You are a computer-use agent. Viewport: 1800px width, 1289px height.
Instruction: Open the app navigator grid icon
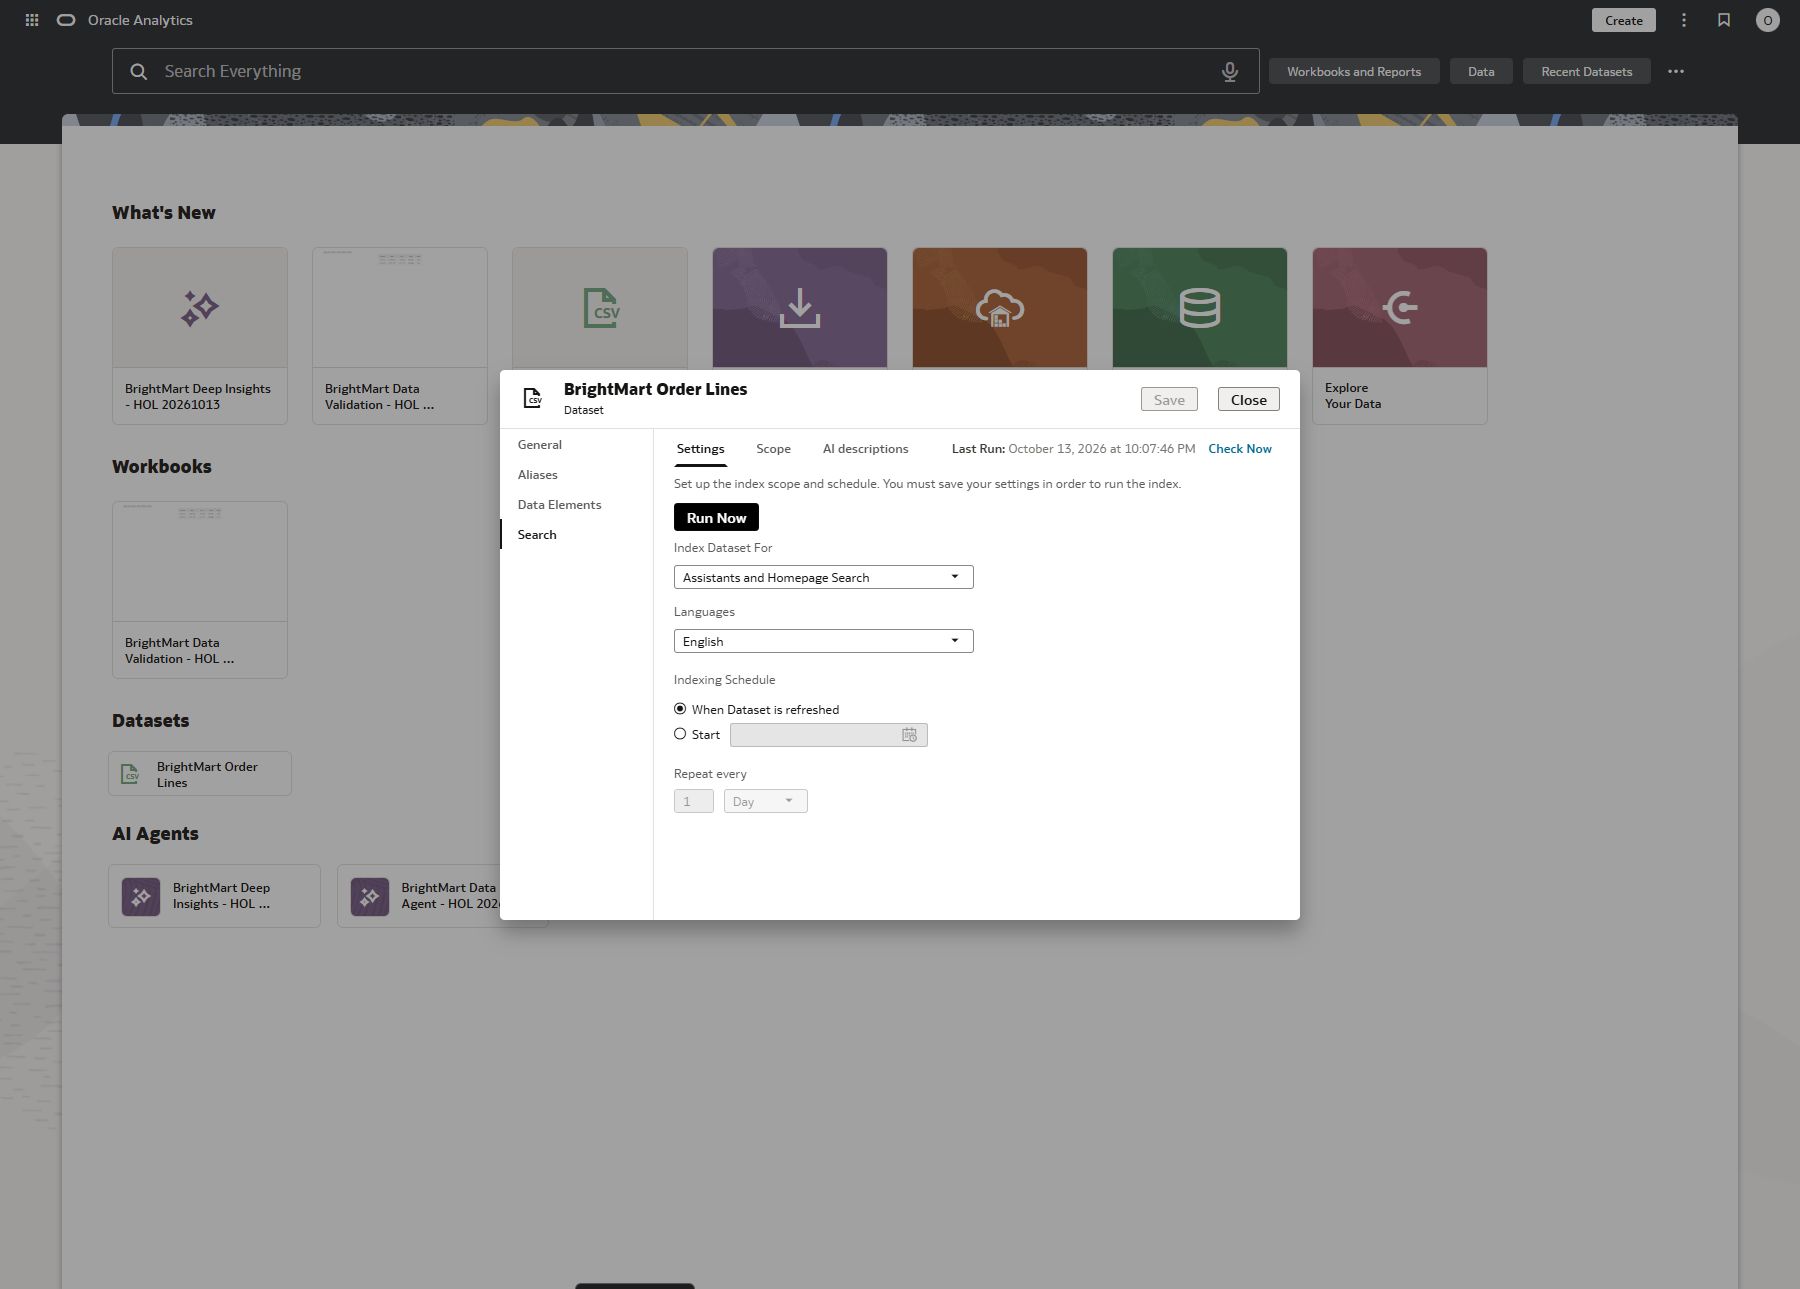(x=32, y=20)
